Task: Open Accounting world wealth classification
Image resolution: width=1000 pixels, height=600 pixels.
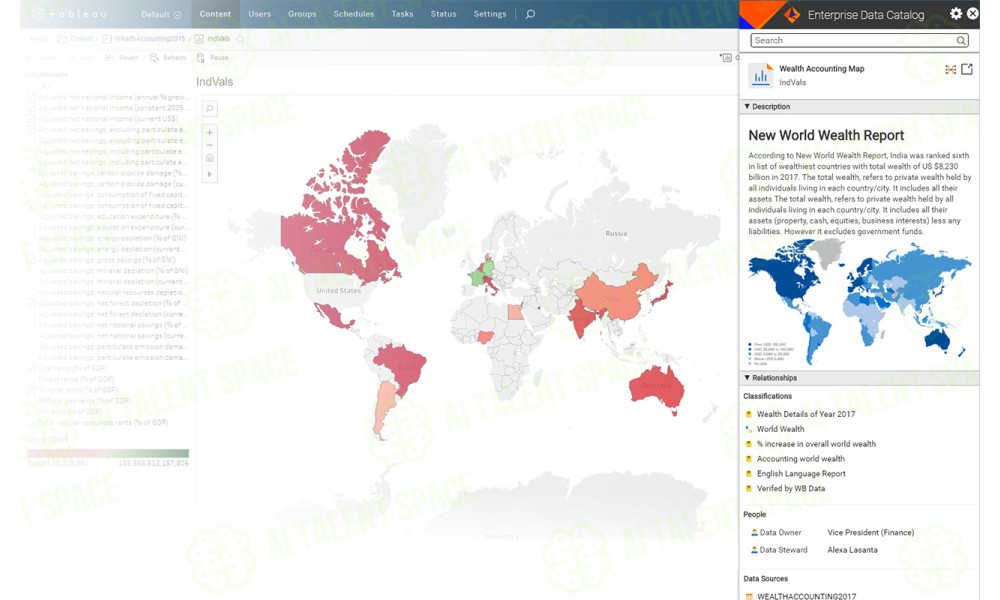Action: coord(800,458)
